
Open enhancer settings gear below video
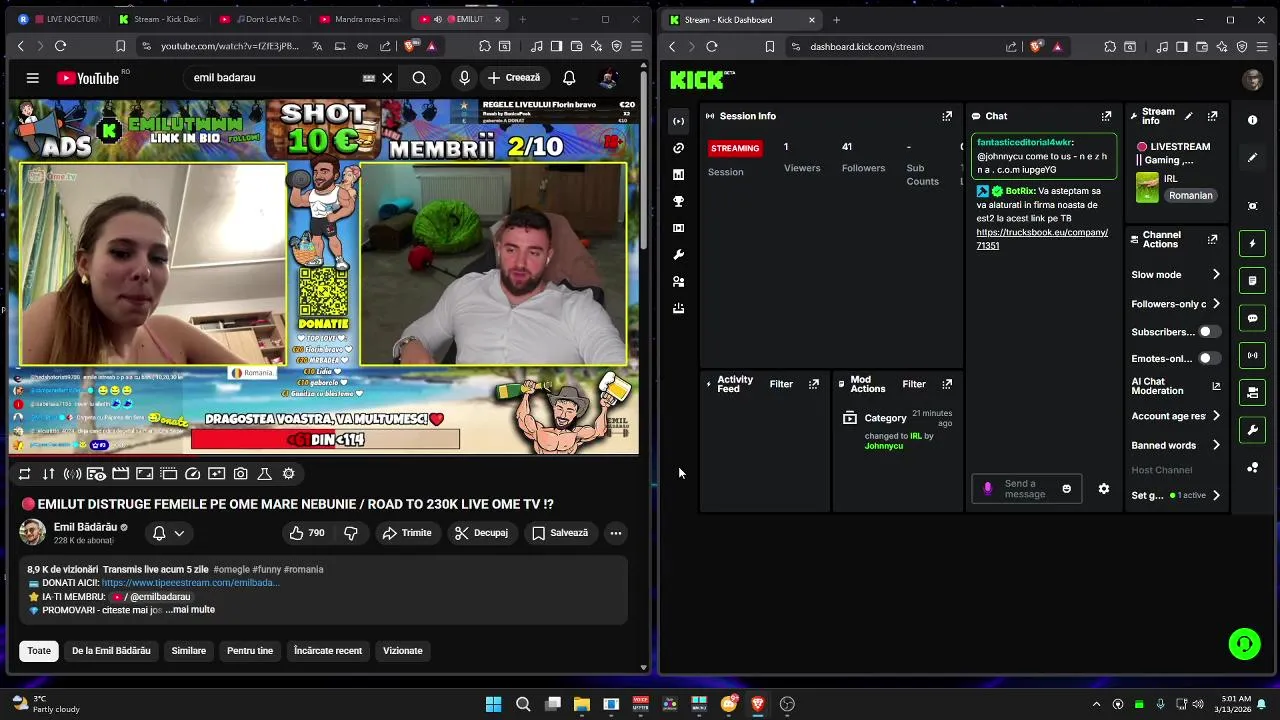coord(289,474)
